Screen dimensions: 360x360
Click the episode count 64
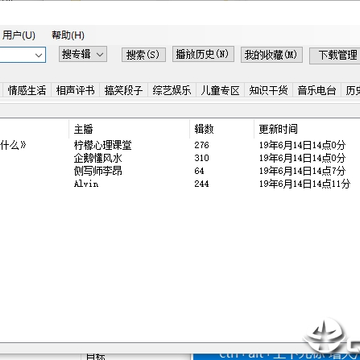[199, 171]
